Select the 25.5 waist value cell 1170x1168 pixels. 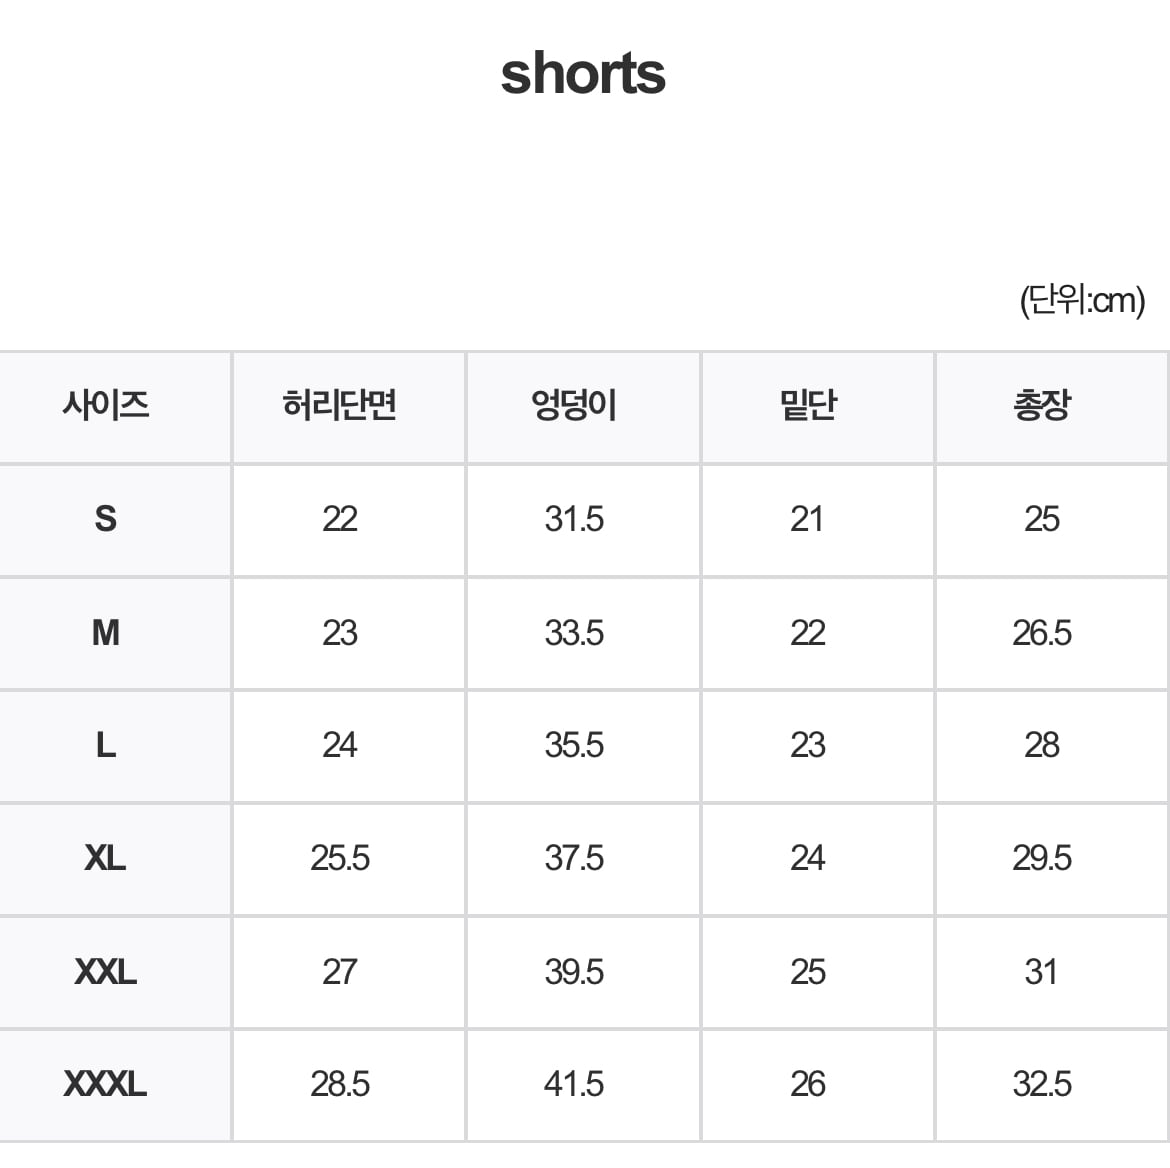click(340, 858)
